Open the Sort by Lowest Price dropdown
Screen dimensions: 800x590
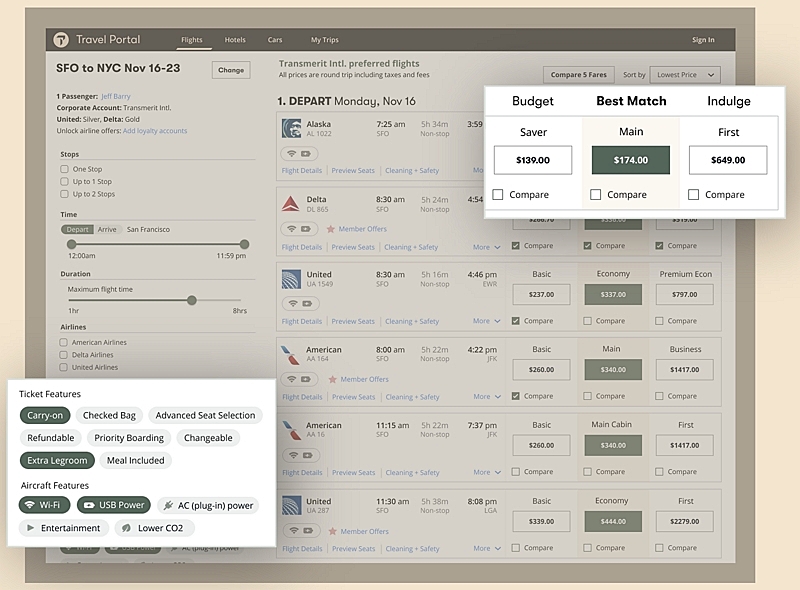685,75
